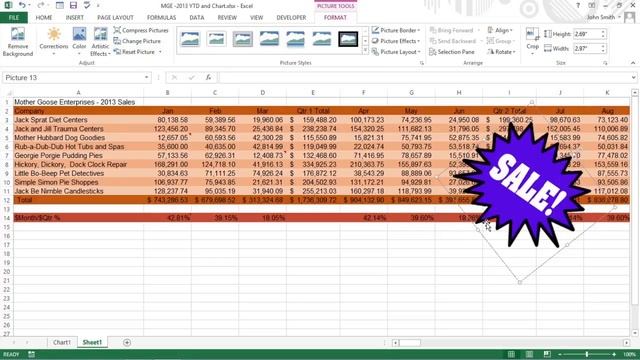Click the Save icon in Quick Access
Viewport: 640px width, 360px height.
(x=73, y=5)
